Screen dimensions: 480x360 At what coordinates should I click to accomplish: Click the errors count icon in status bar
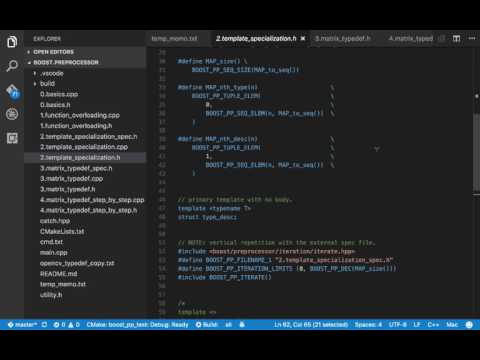coord(59,324)
